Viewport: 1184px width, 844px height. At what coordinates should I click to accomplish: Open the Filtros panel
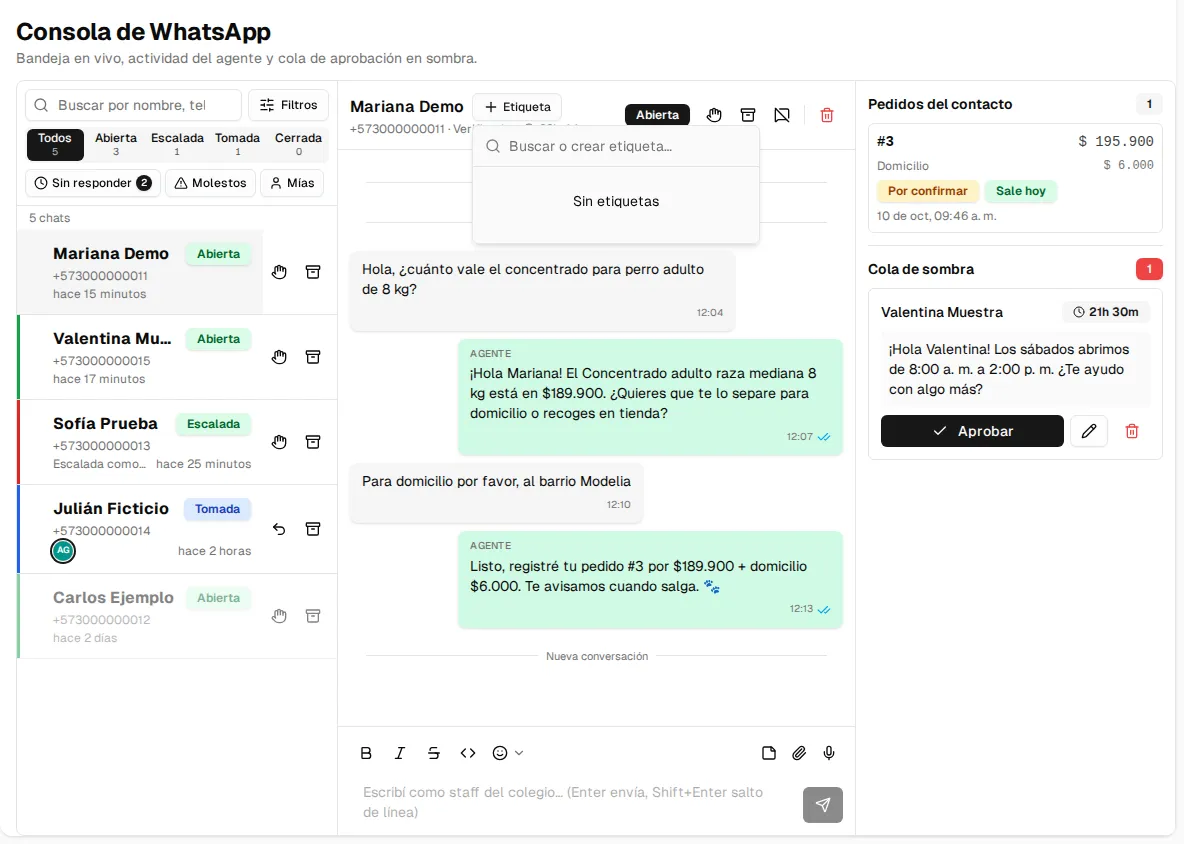(x=288, y=105)
